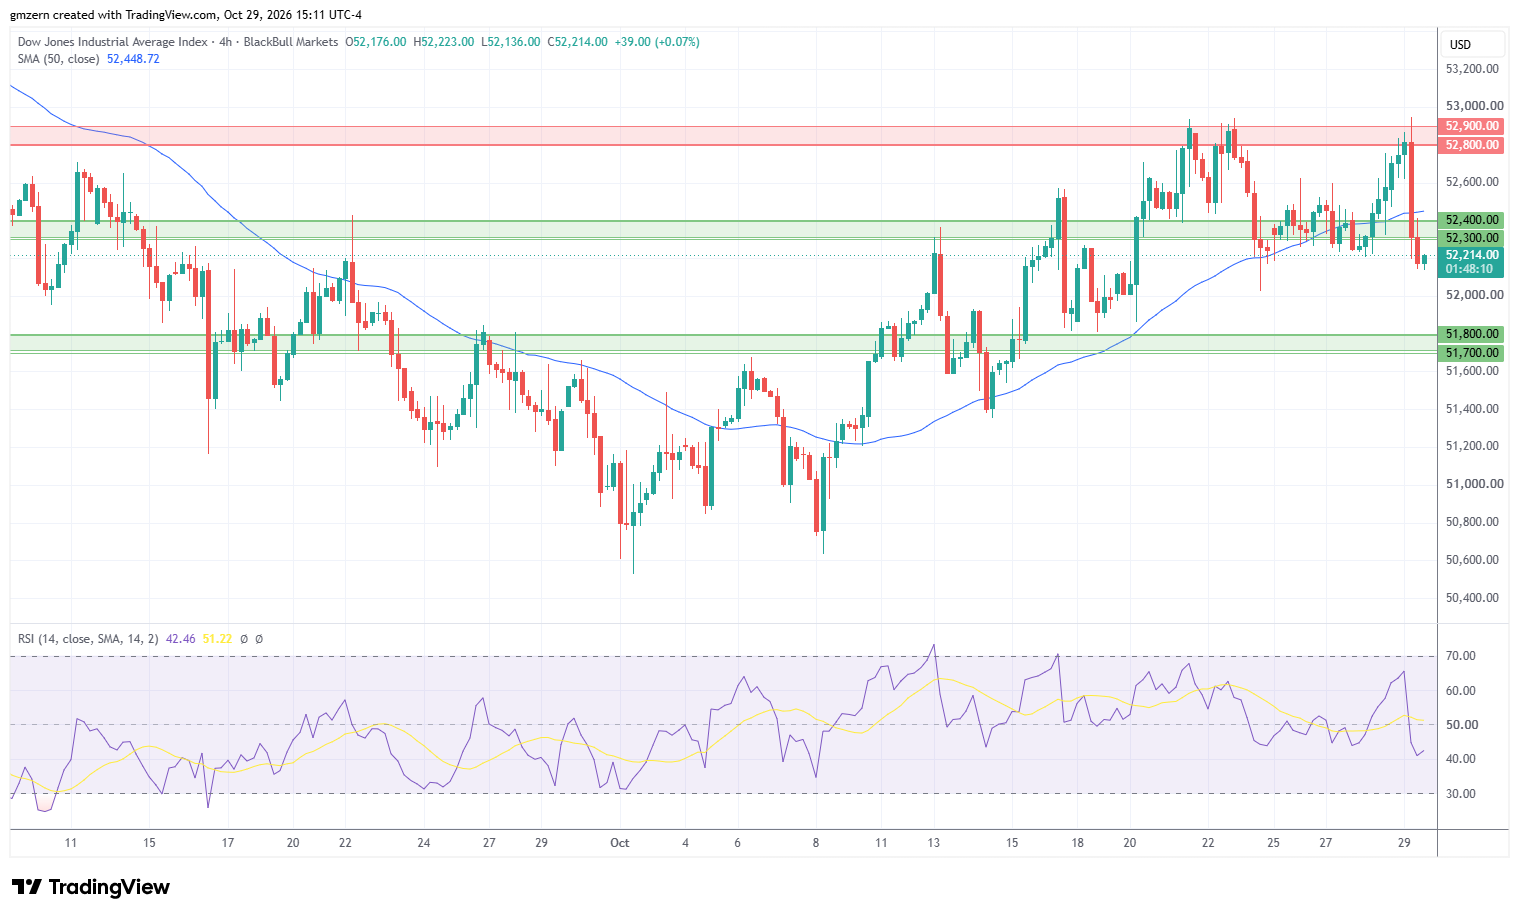Click the green 52,400.00 price label
The height and width of the screenshot is (917, 1519).
[1472, 220]
